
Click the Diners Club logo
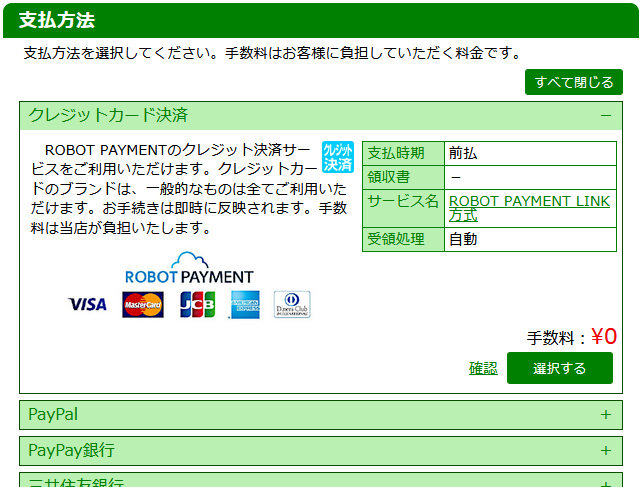[292, 304]
